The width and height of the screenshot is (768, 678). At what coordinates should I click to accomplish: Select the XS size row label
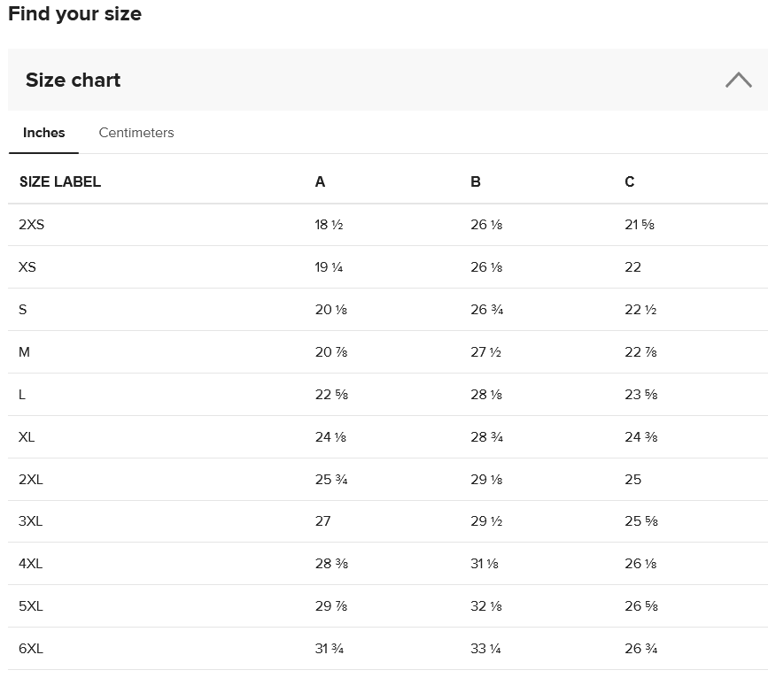pos(27,267)
